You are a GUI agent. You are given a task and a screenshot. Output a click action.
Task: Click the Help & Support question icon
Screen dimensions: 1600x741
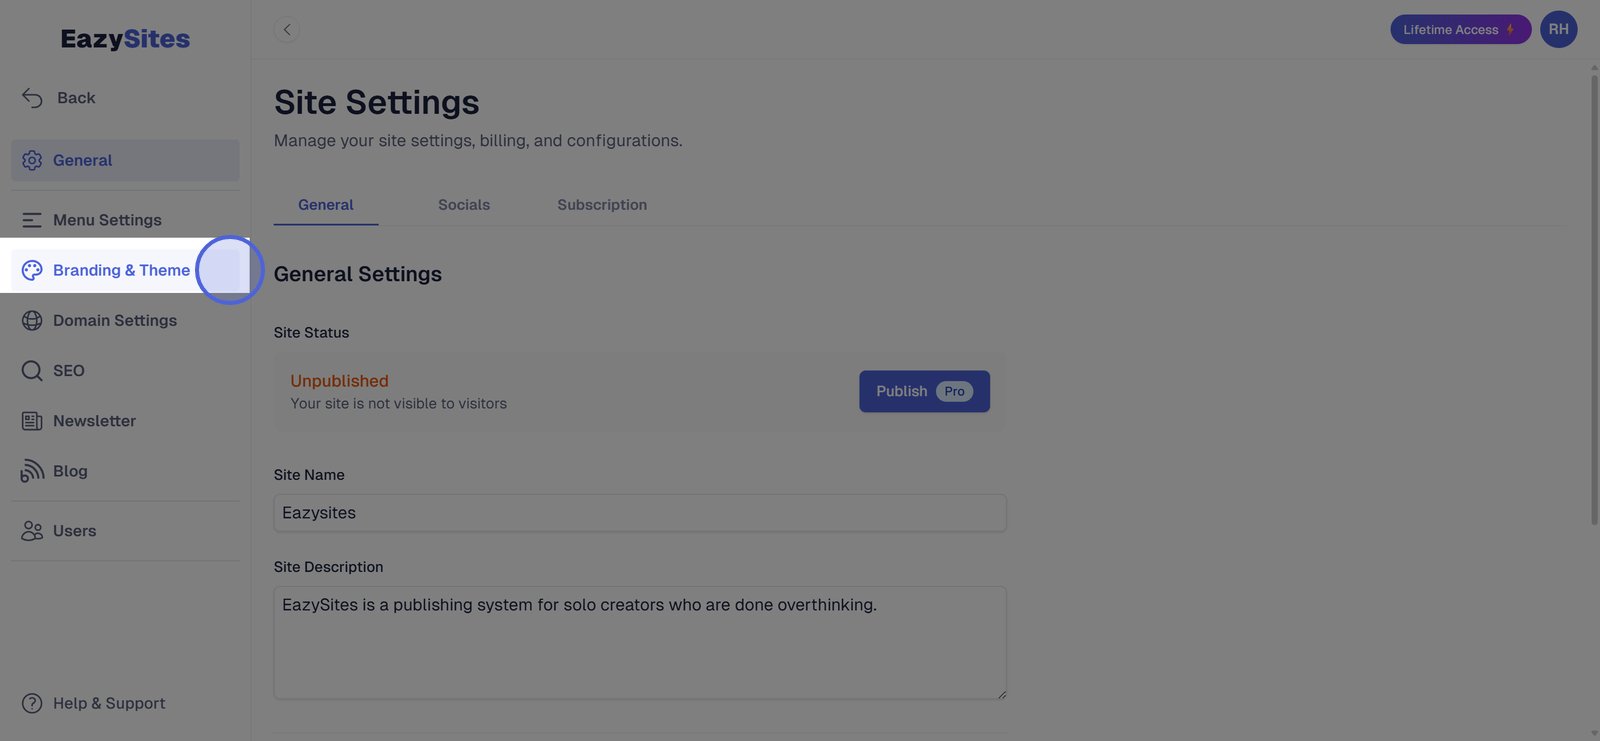[32, 704]
